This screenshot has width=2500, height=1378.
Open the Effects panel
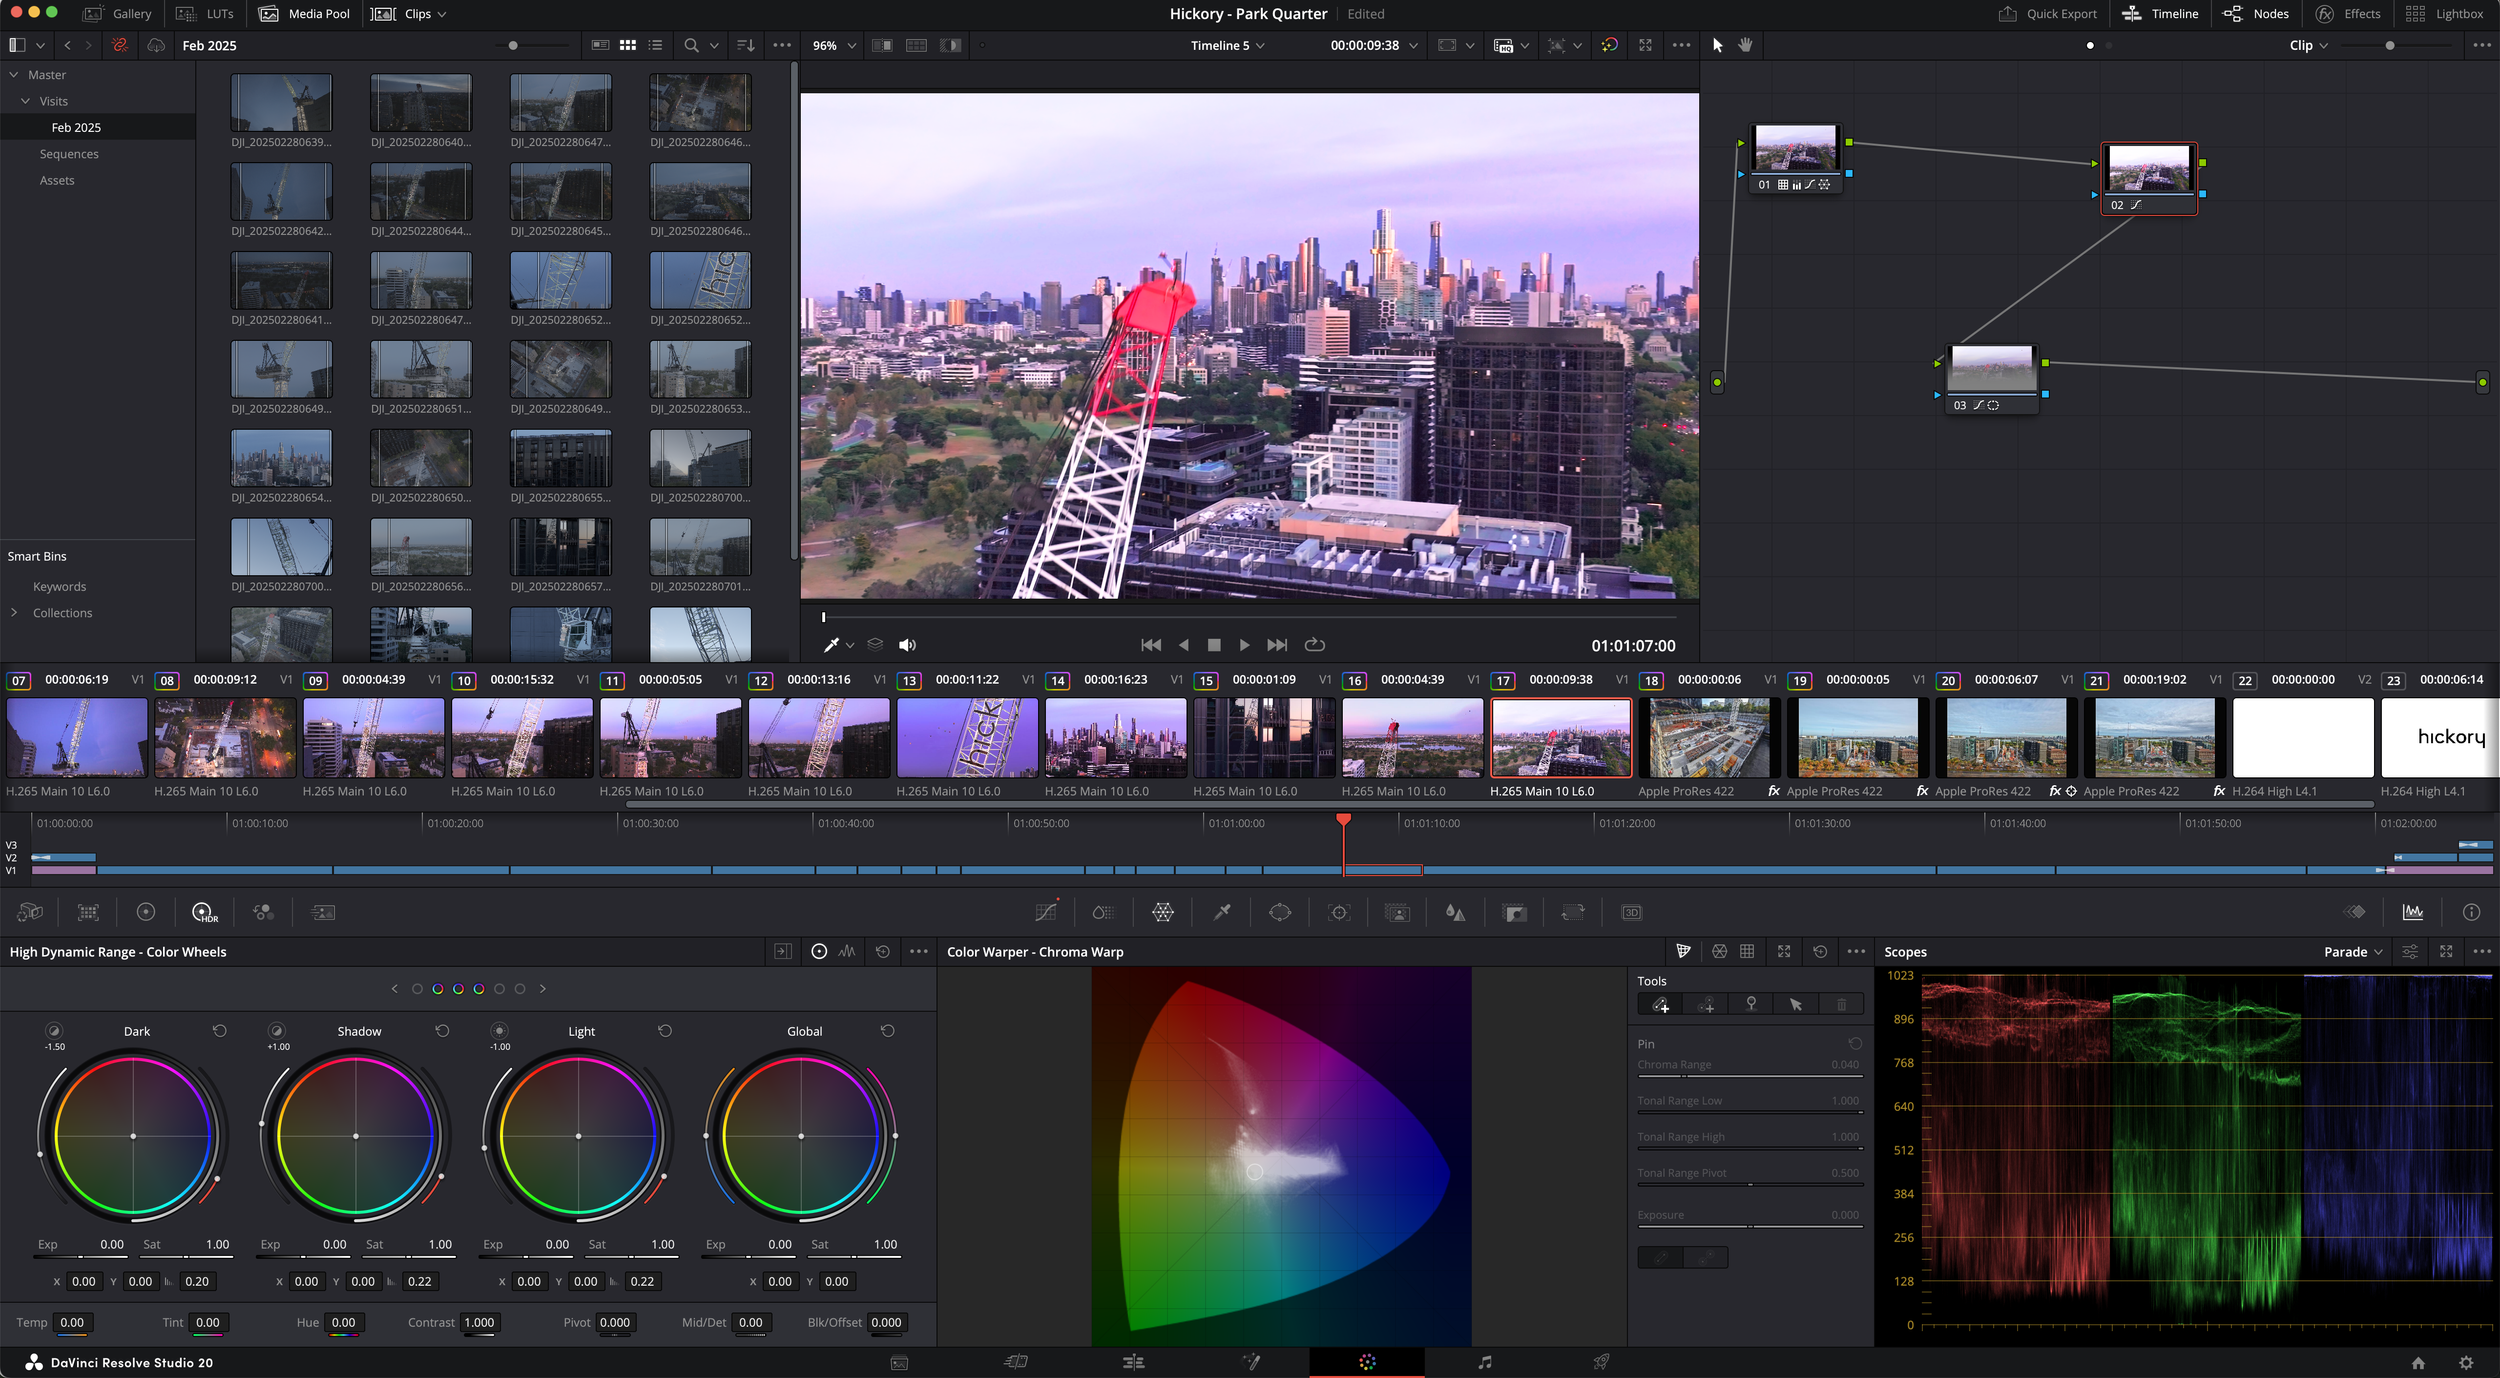[x=2348, y=14]
